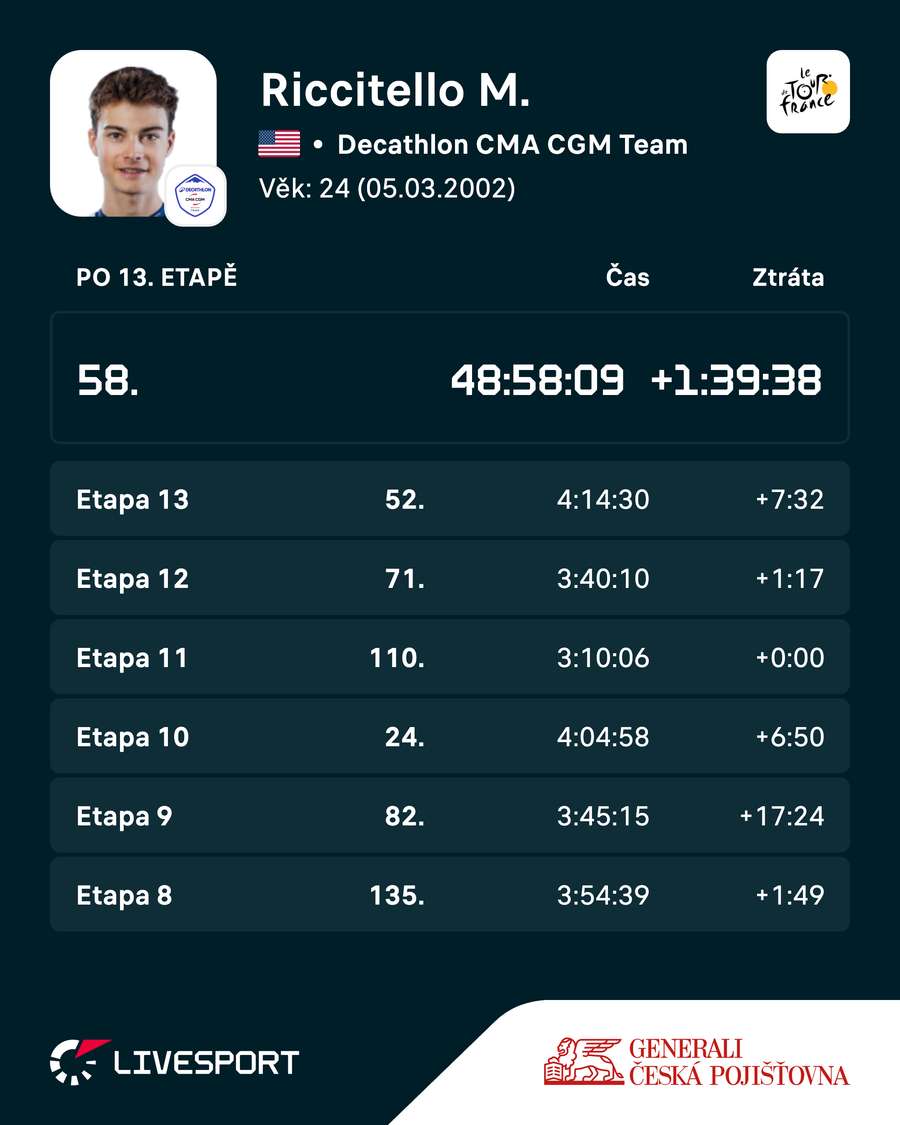Click the Ztráta column header
The width and height of the screenshot is (900, 1125).
pyautogui.click(x=788, y=277)
